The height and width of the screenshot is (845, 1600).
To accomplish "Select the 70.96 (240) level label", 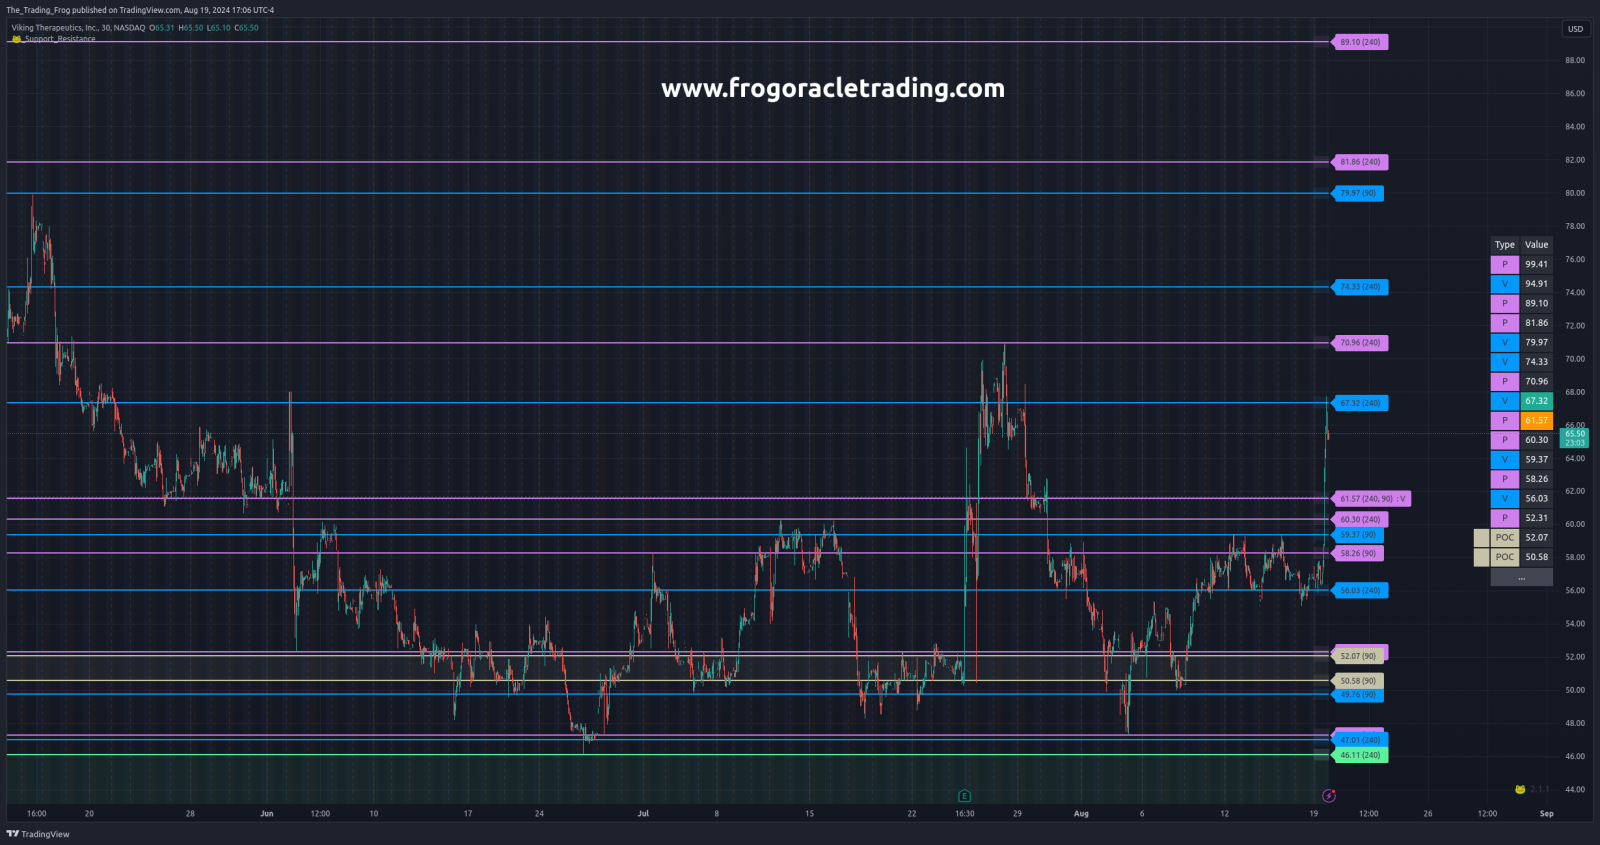I will tap(1360, 343).
